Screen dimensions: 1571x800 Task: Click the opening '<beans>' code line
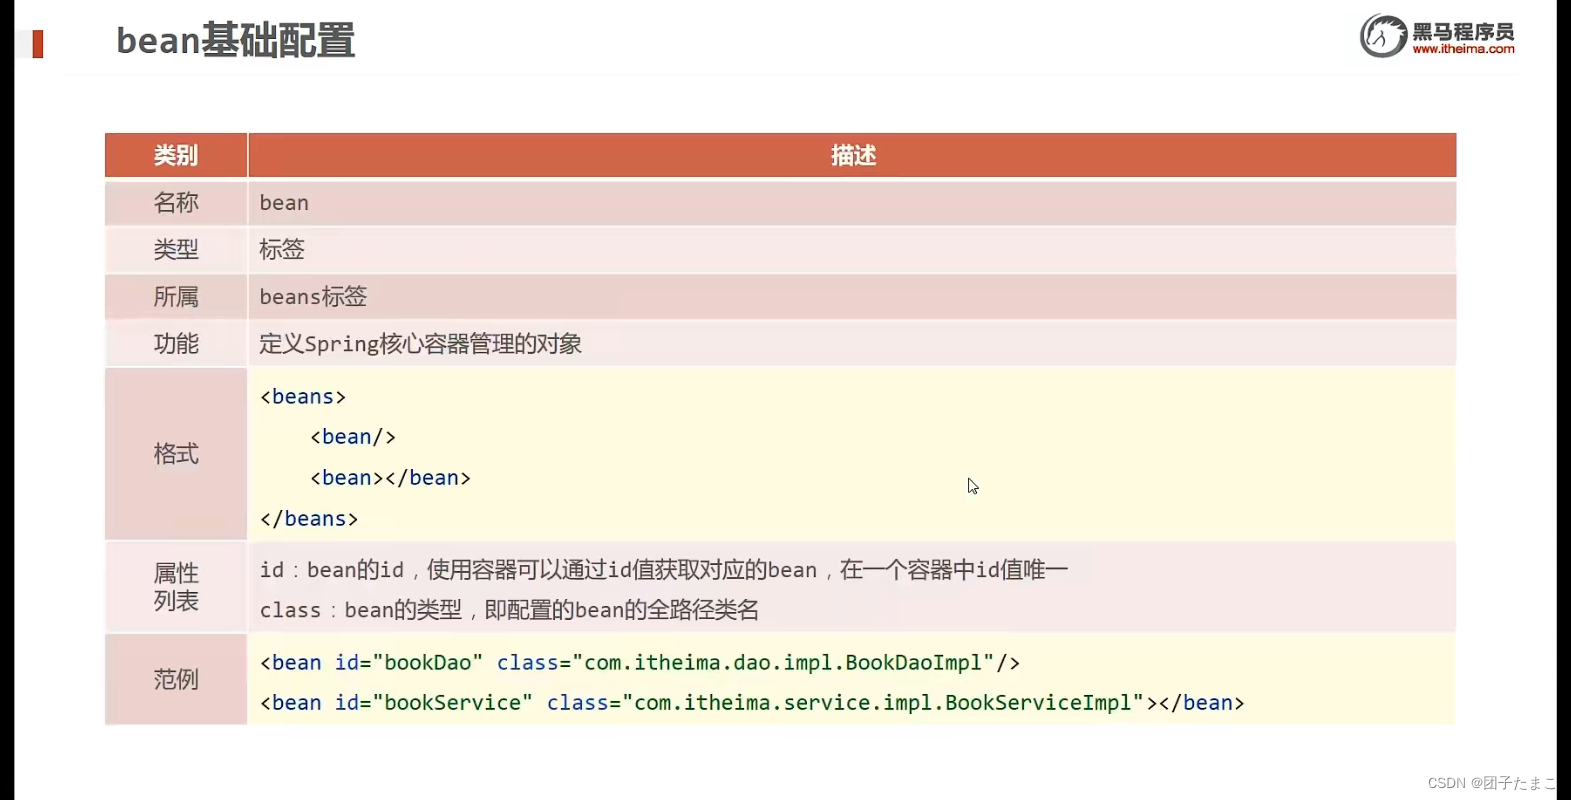[303, 397]
